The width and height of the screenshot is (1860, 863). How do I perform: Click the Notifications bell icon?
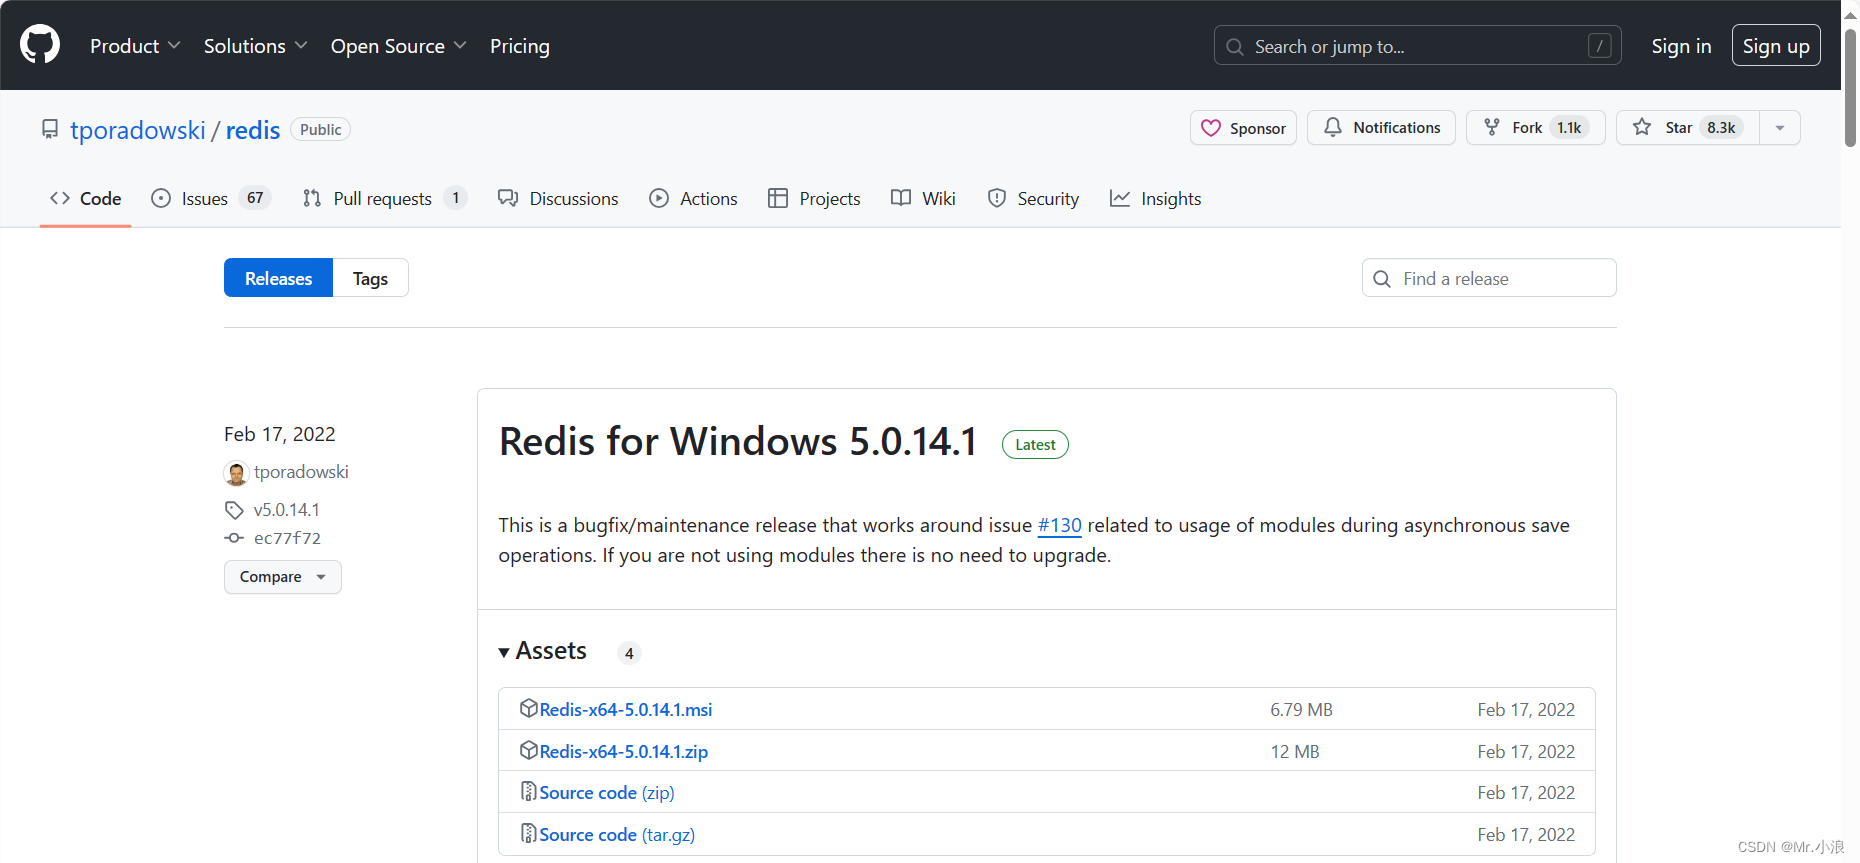click(1333, 127)
